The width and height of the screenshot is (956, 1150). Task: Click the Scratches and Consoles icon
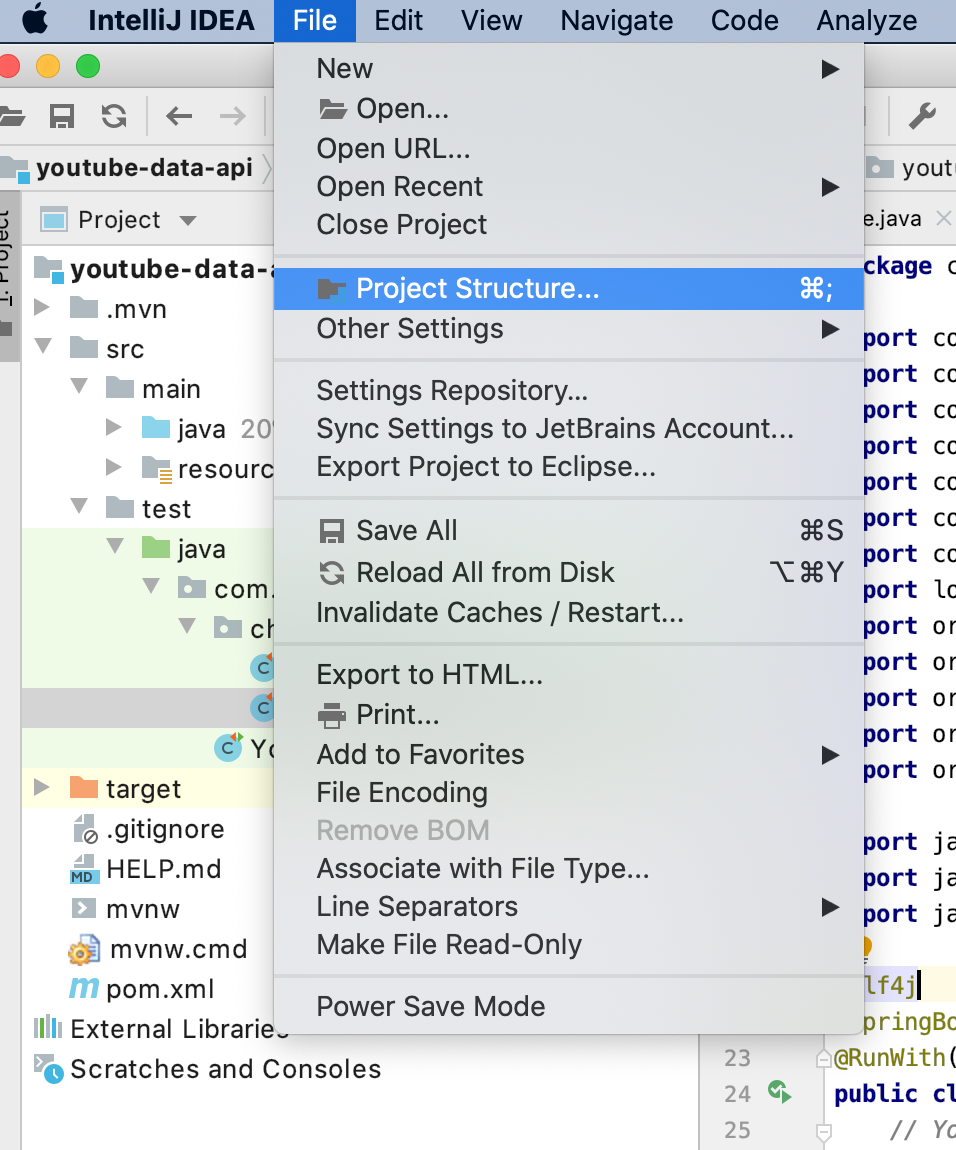[48, 1069]
